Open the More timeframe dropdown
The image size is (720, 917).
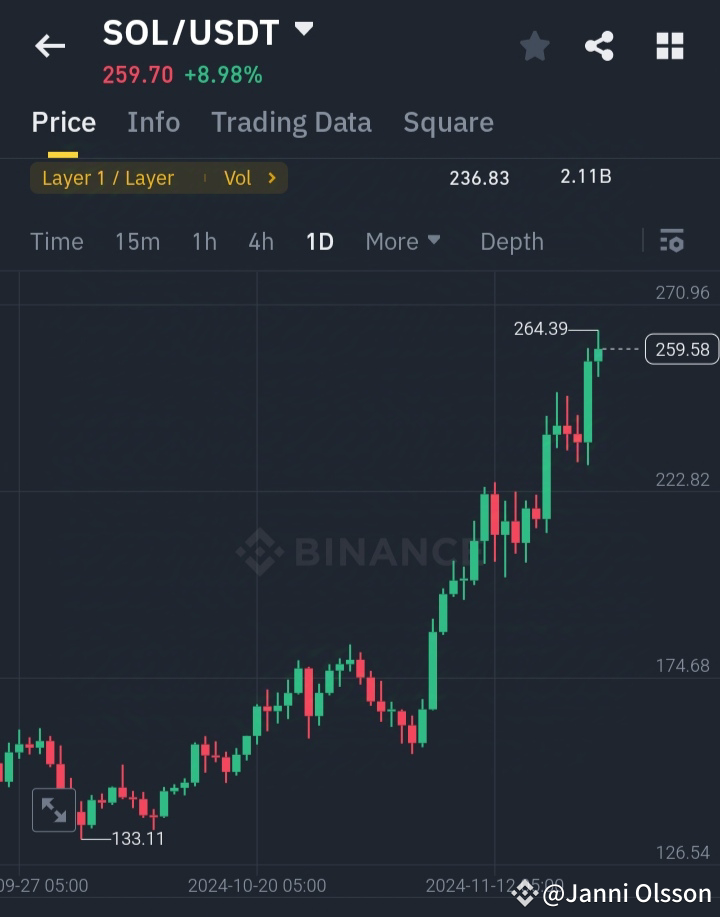click(402, 241)
